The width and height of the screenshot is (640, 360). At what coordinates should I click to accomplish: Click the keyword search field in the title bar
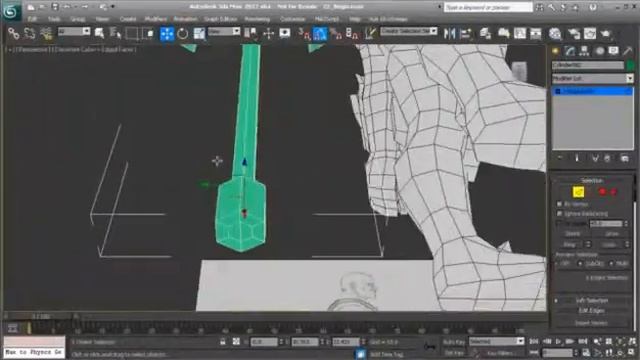click(x=488, y=7)
